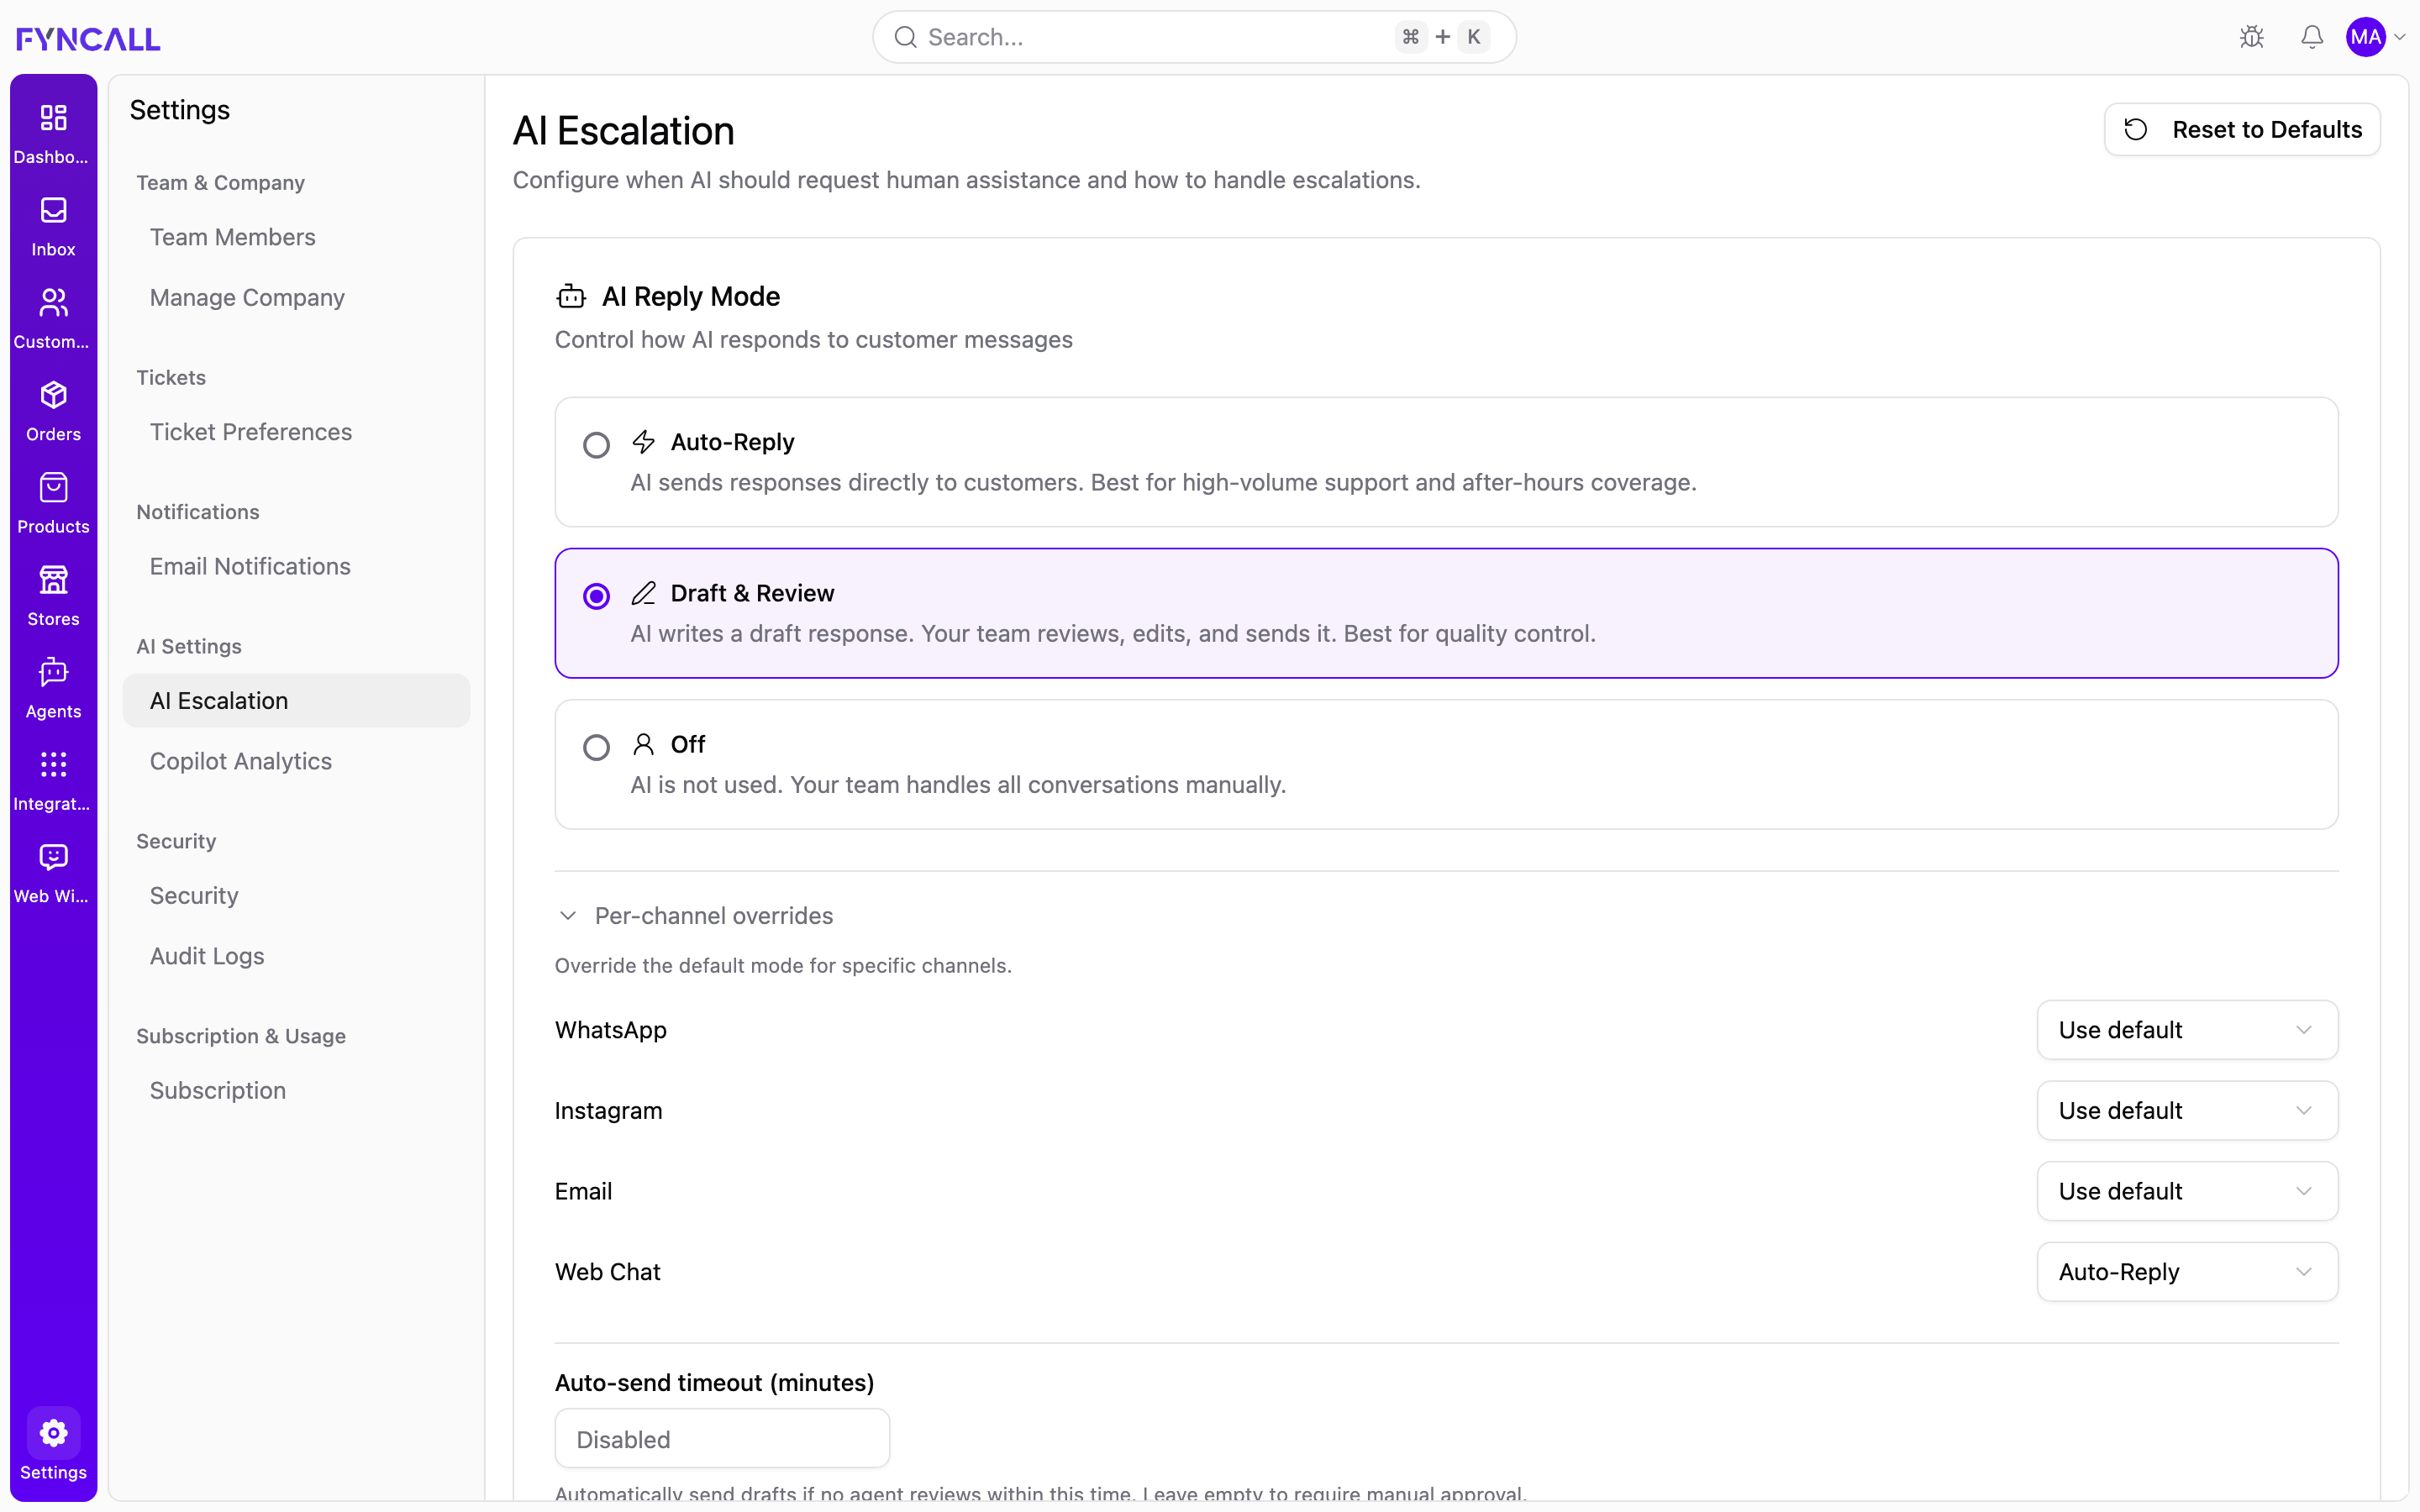2420x1512 pixels.
Task: Open the Stores sidebar icon
Action: [53, 580]
